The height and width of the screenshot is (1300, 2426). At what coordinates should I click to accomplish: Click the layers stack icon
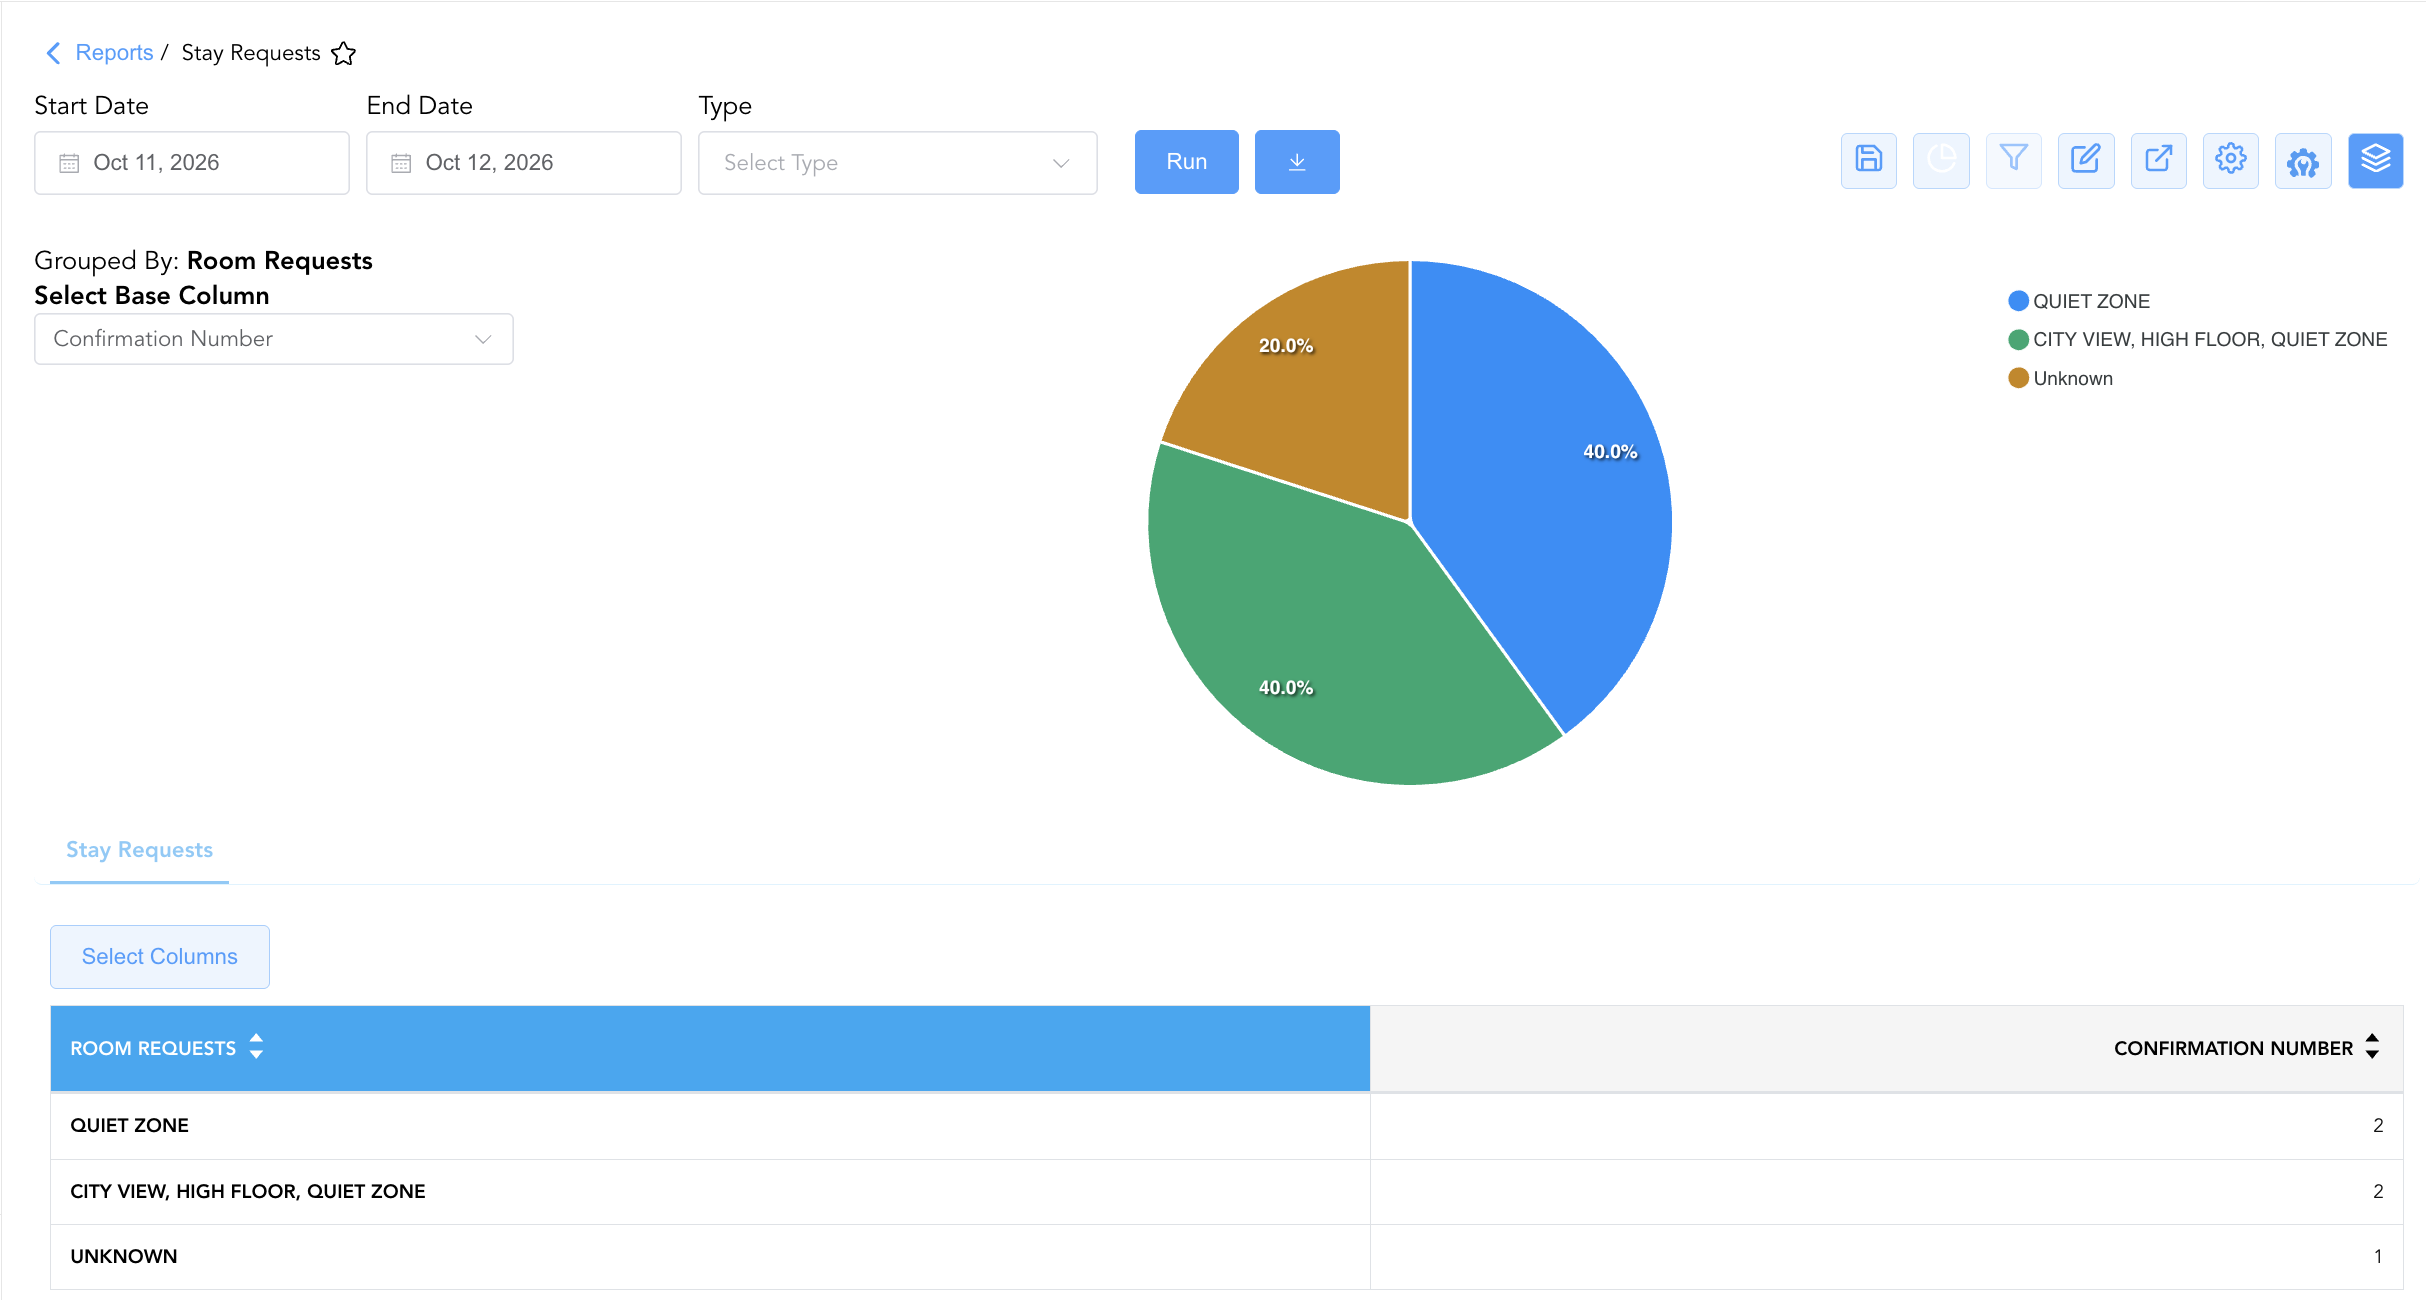pyautogui.click(x=2375, y=160)
